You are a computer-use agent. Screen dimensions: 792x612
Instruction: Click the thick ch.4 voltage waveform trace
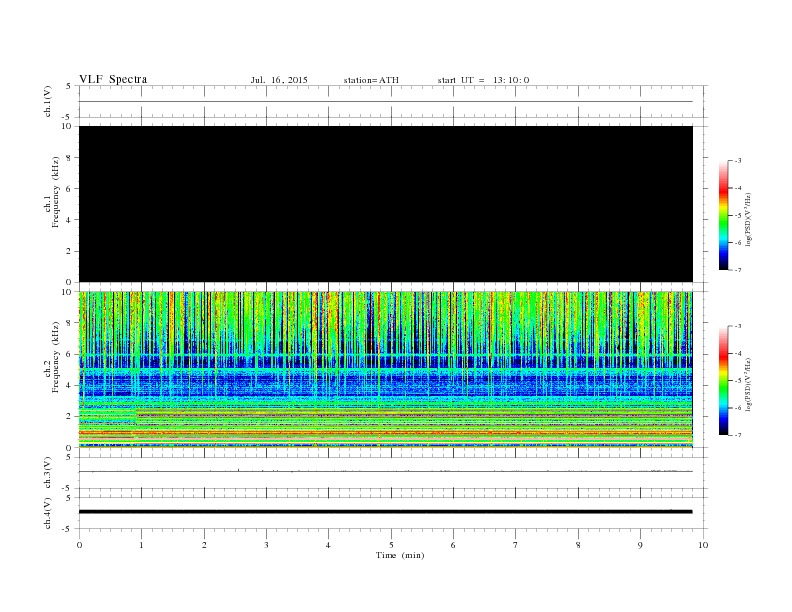(x=386, y=512)
